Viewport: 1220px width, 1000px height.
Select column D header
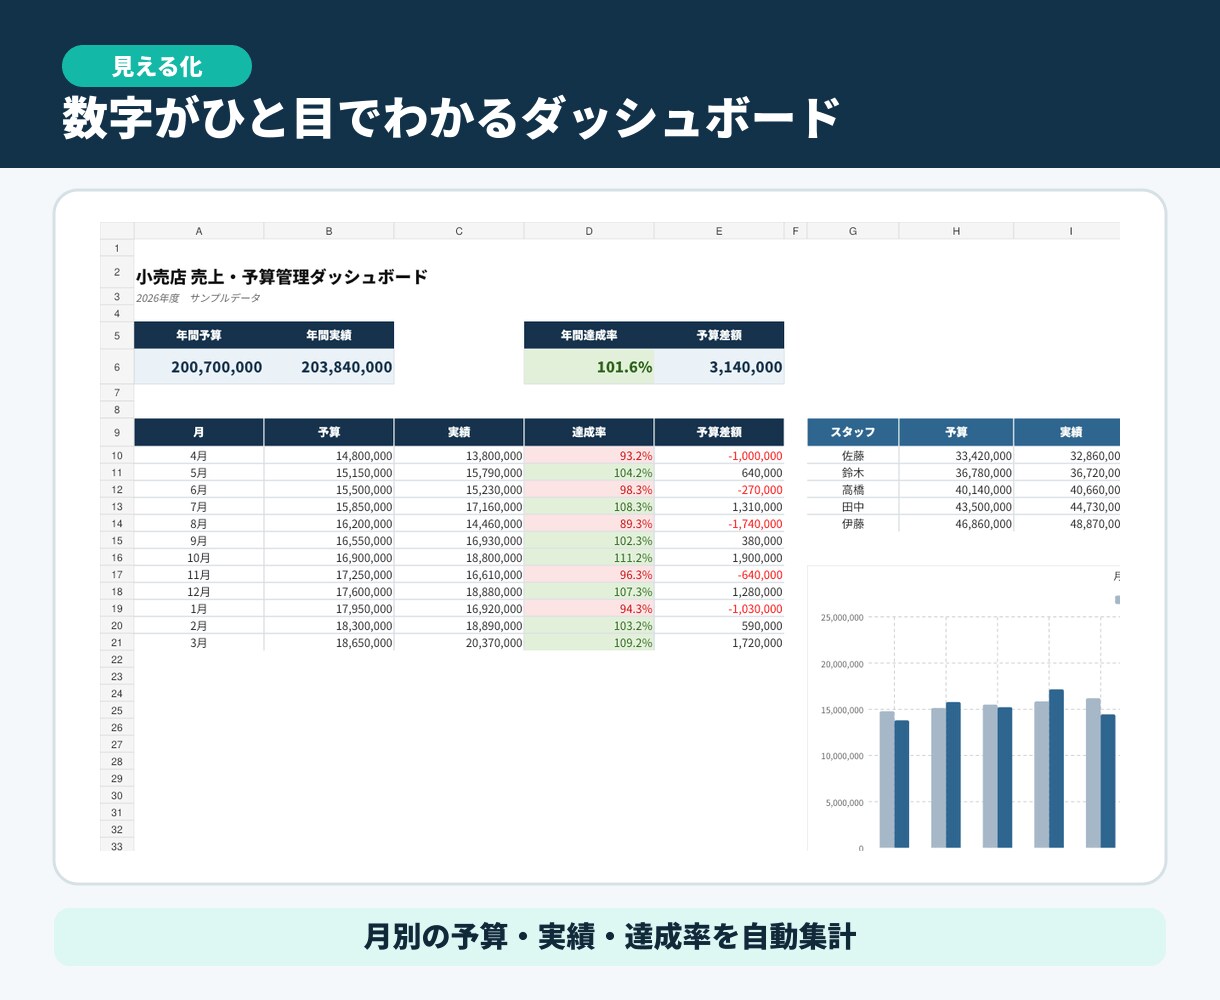[x=589, y=231]
